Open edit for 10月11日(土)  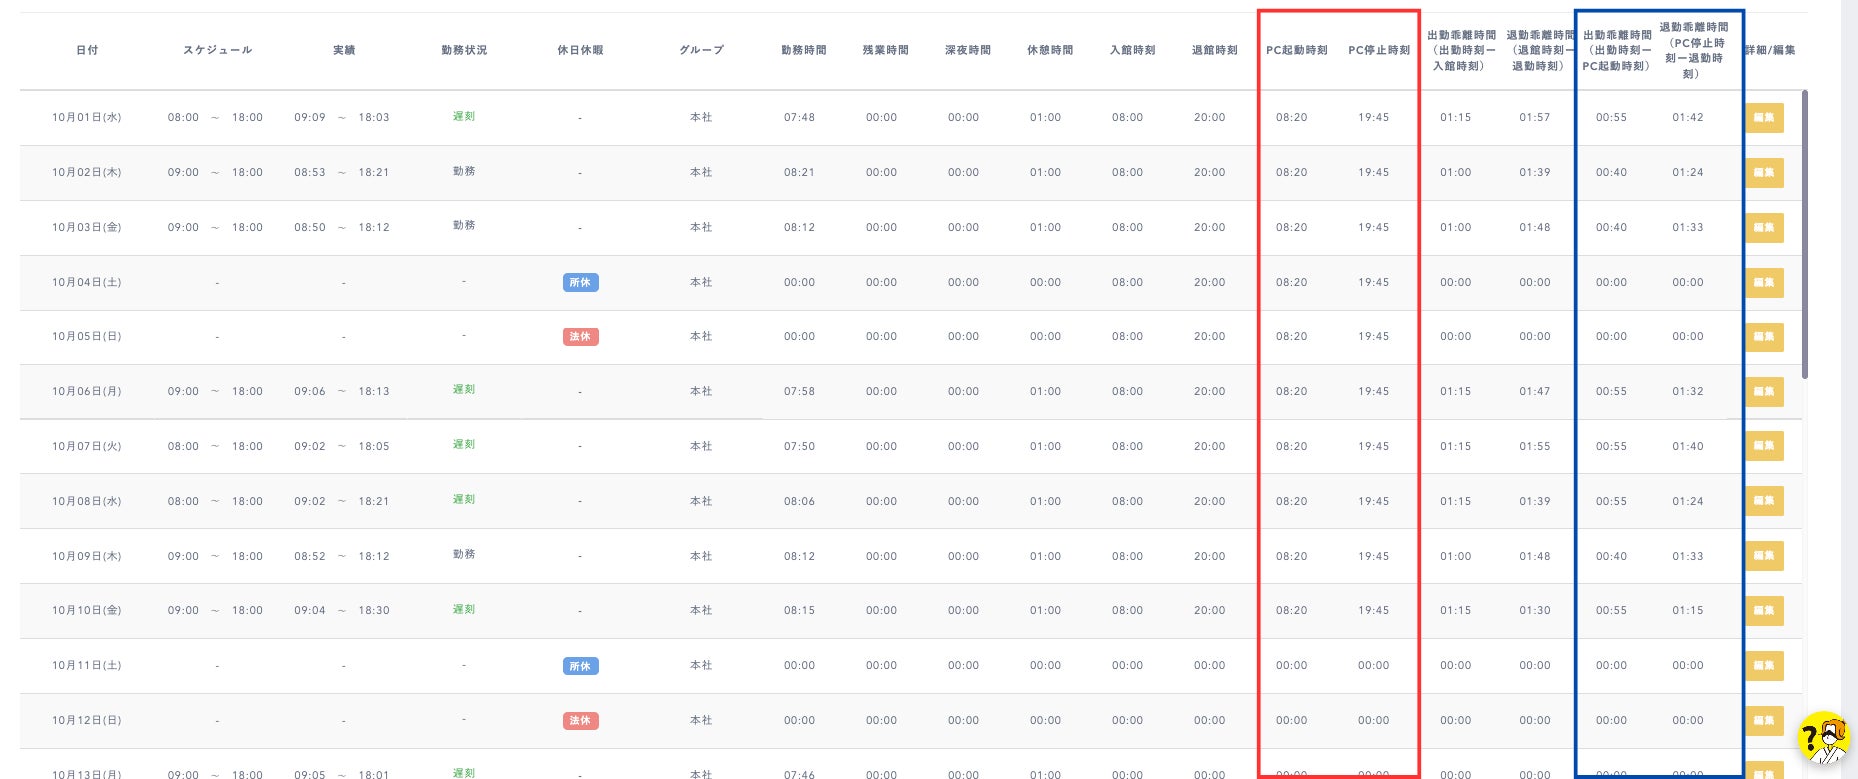[1764, 666]
